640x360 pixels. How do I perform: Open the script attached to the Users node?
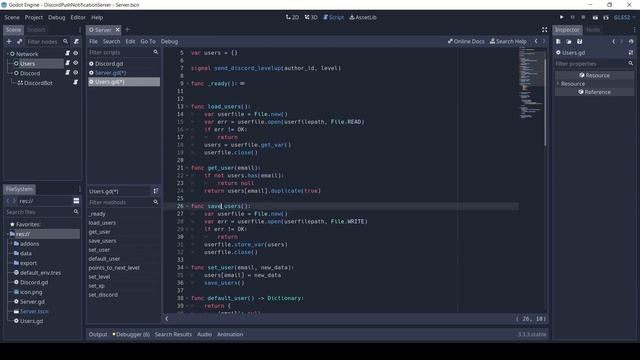click(x=67, y=63)
